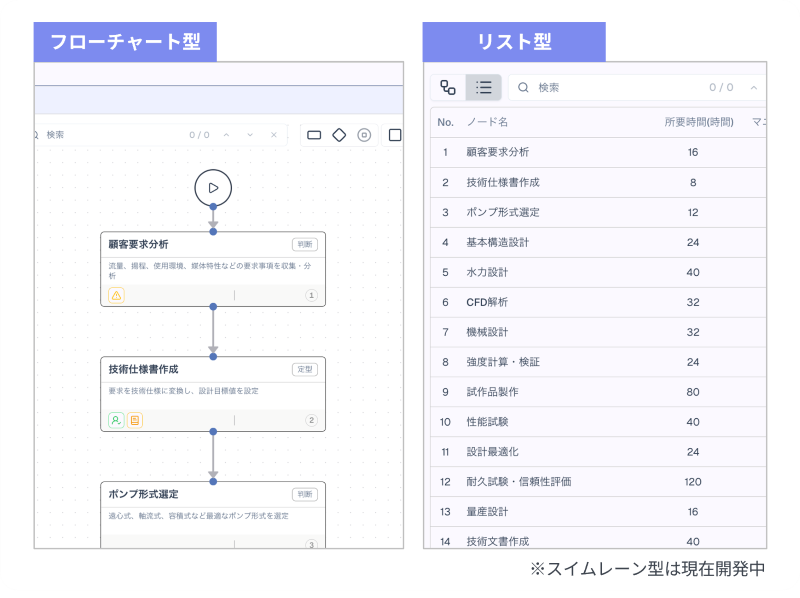
Task: Click green person icon on 技術仕様書作成 node
Action: (116, 420)
